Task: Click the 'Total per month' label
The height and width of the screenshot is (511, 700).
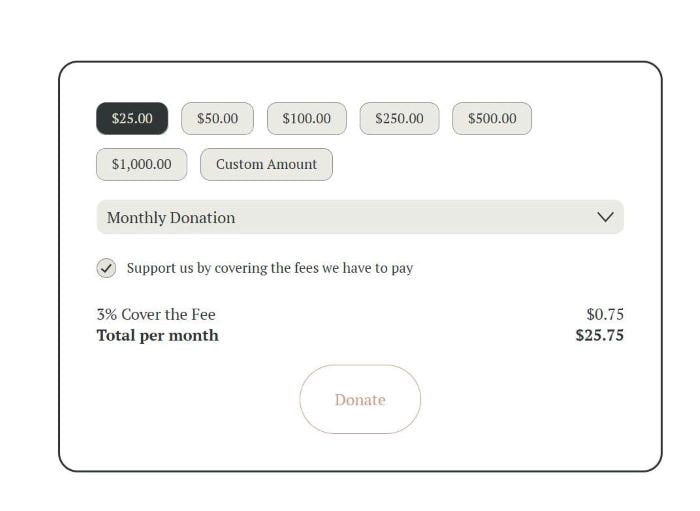Action: click(x=157, y=335)
